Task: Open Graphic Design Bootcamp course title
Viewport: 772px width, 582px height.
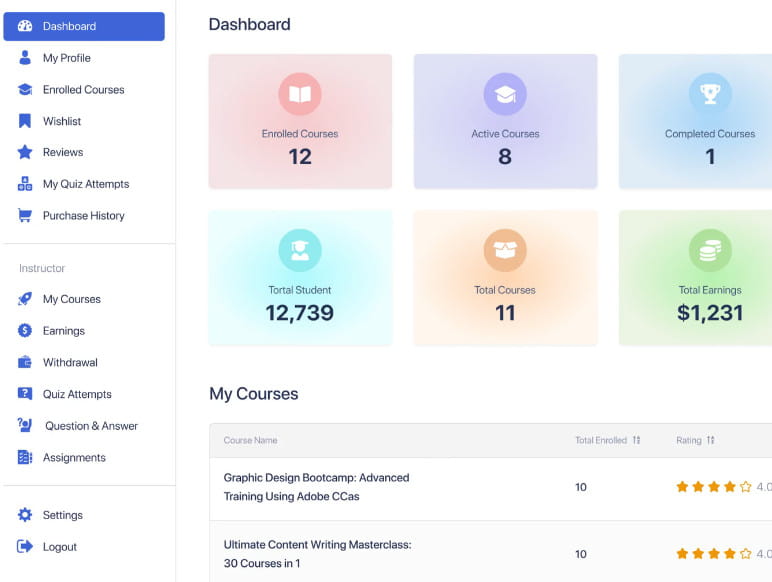Action: click(x=316, y=487)
